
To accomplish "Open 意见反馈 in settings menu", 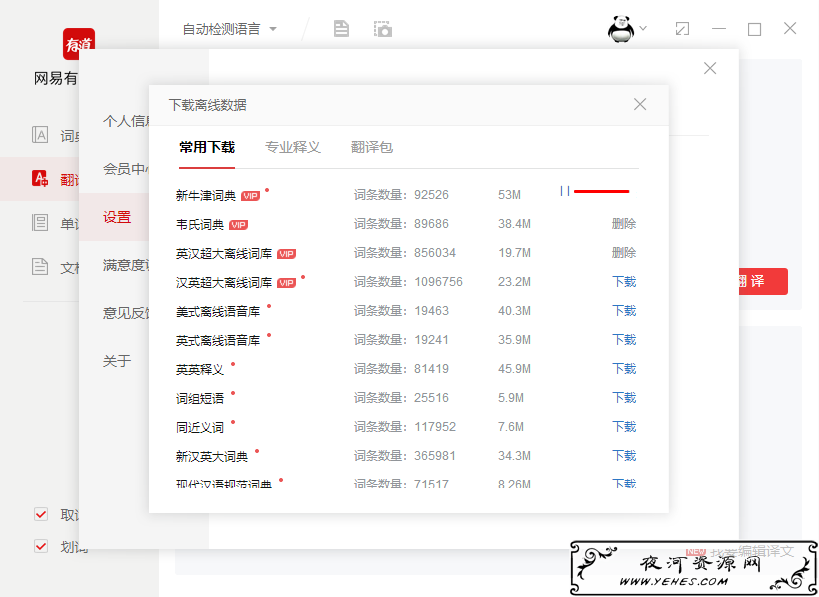I will pyautogui.click(x=126, y=313).
